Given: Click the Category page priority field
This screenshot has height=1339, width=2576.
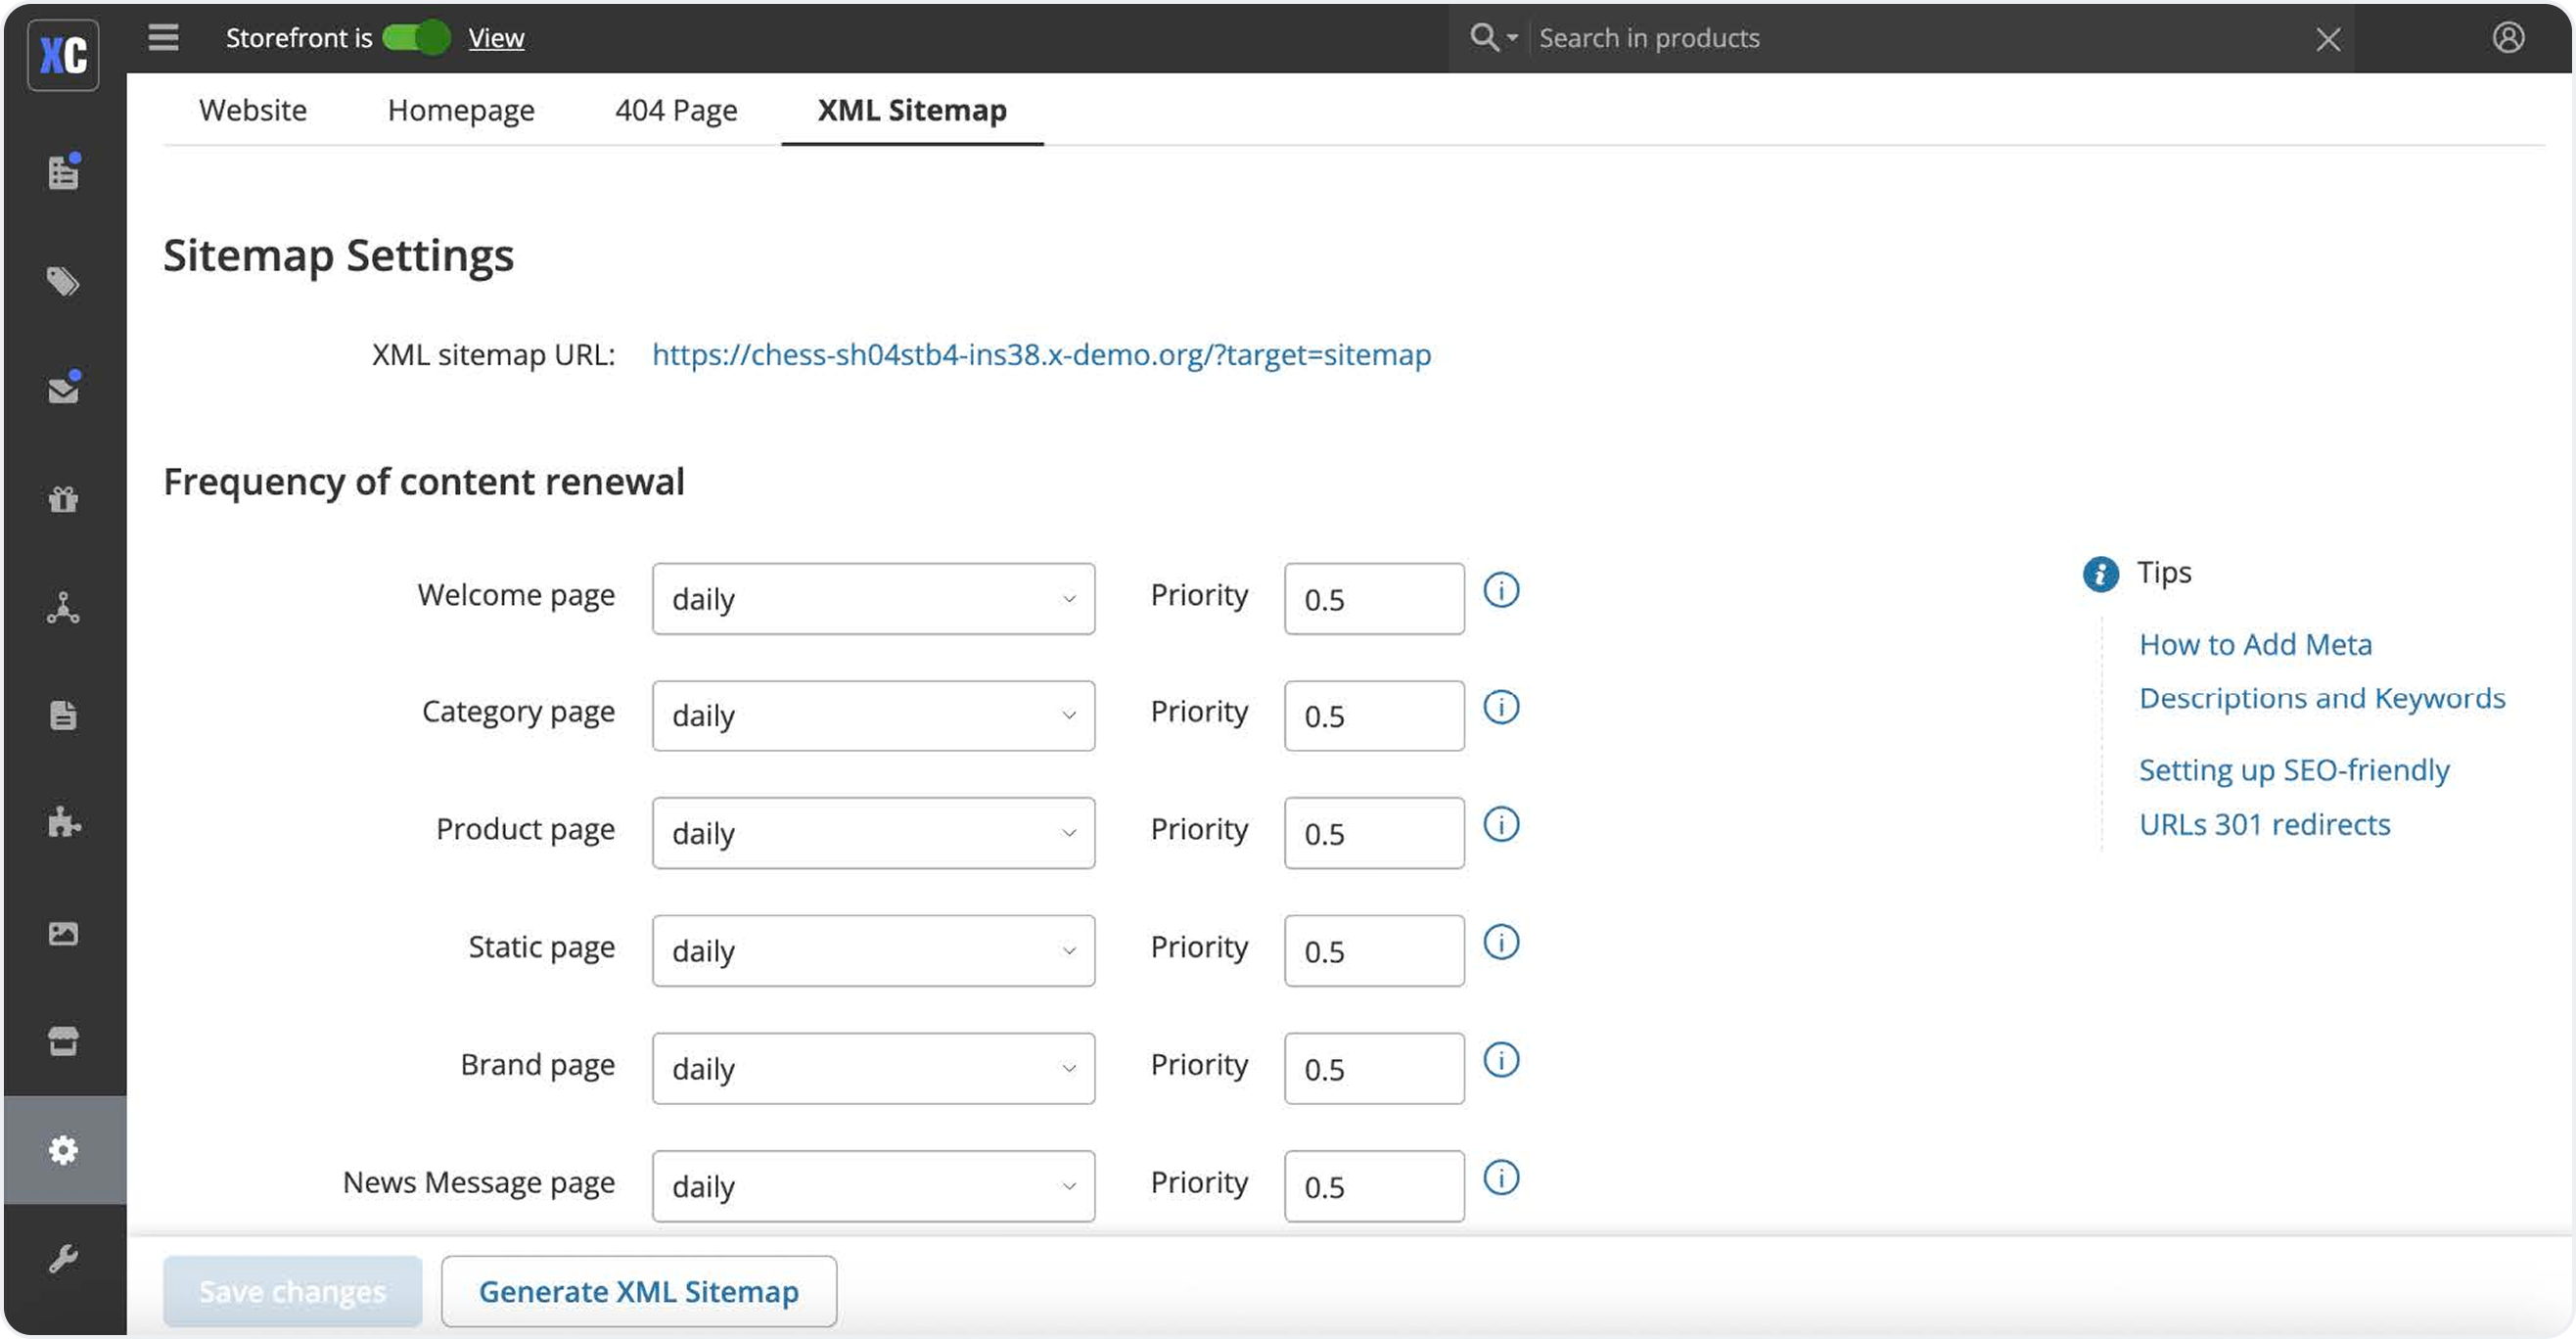Looking at the screenshot, I should coord(1373,716).
